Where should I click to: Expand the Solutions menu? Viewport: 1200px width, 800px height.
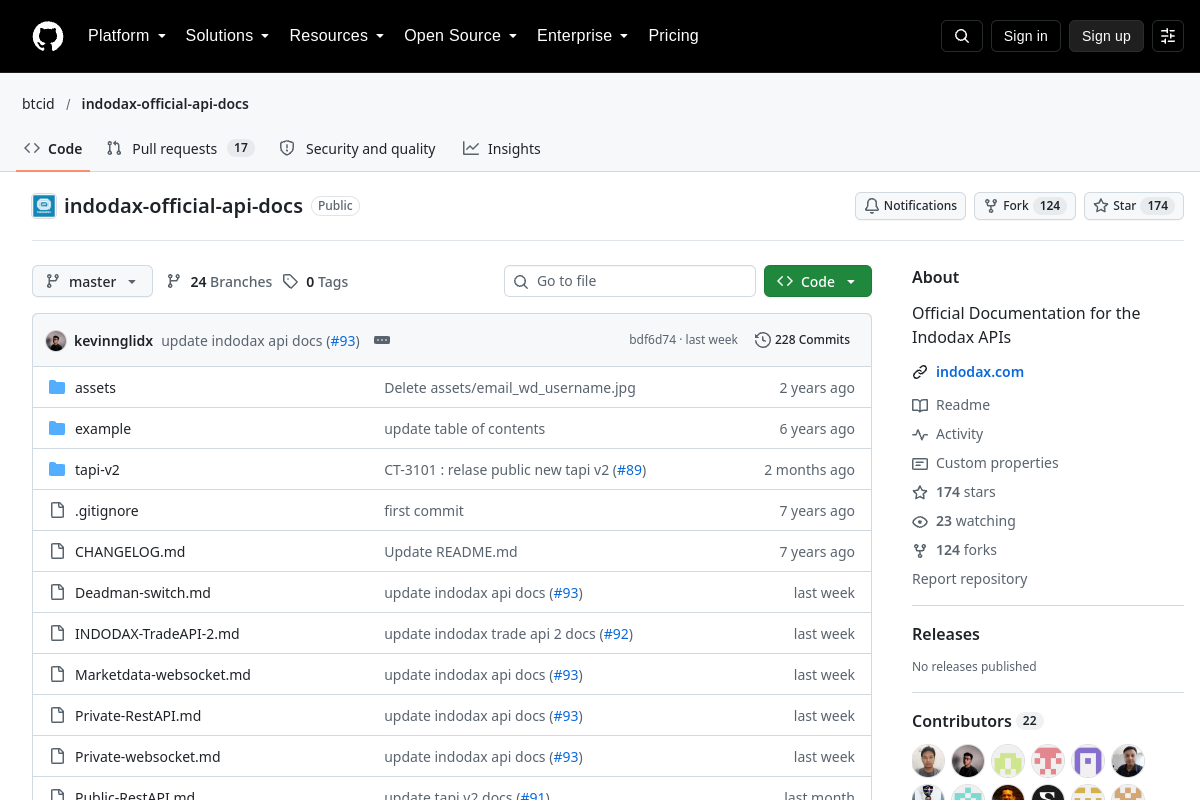pos(227,36)
